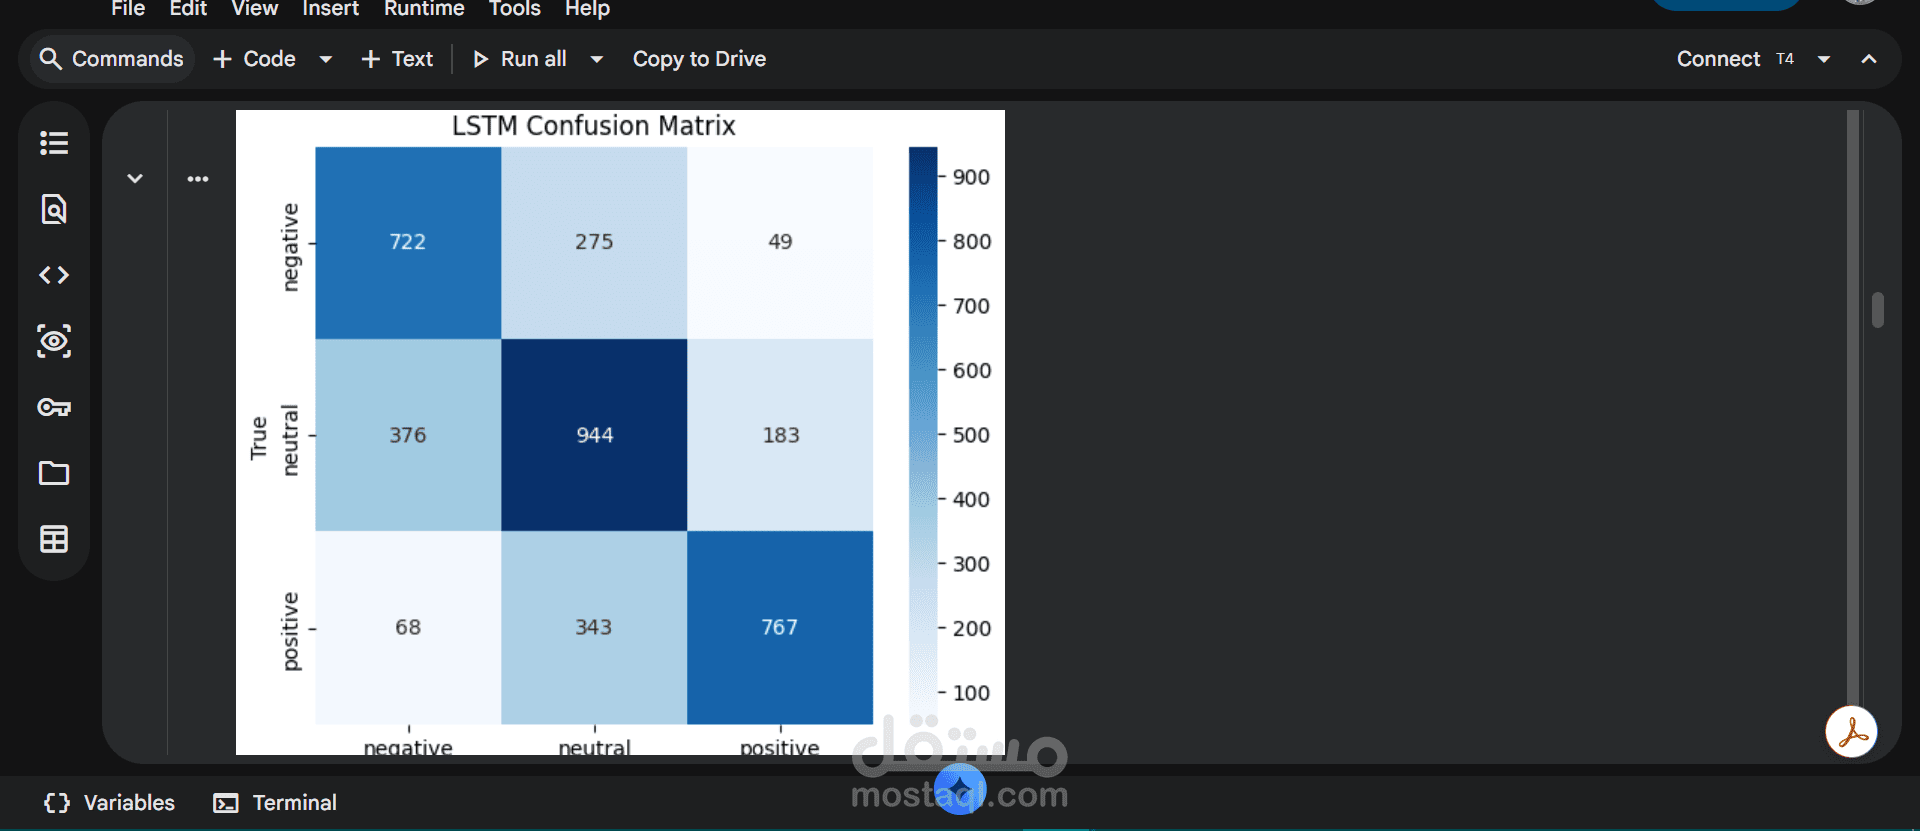This screenshot has width=1920, height=831.
Task: Open the Files folder icon
Action: 54,473
